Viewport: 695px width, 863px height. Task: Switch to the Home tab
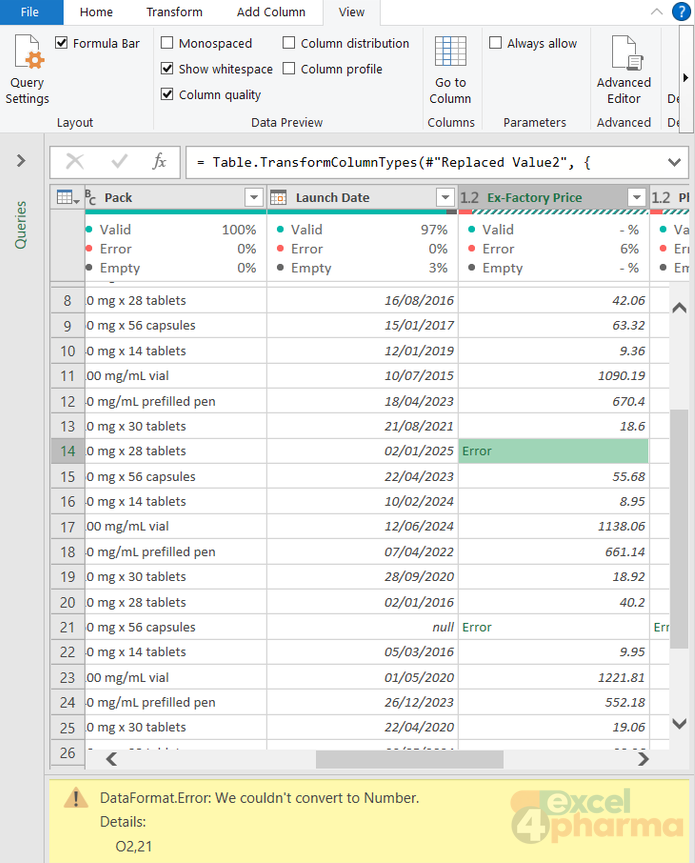coord(96,12)
